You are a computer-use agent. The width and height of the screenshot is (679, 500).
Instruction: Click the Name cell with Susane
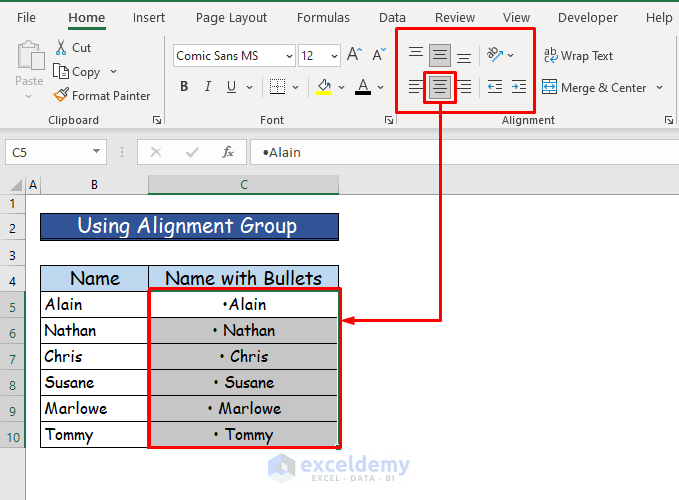click(94, 383)
